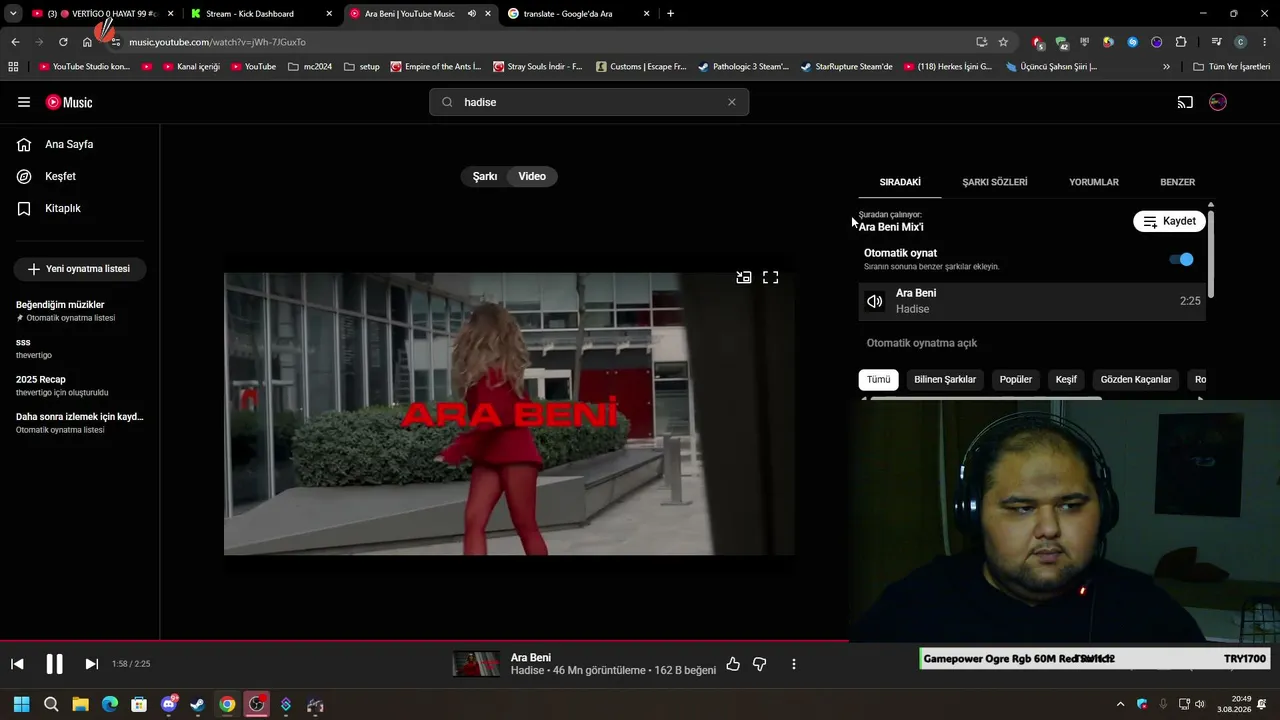Filter queue by Gözden Kaçanlar chip
This screenshot has height=720, width=1280.
coord(1136,380)
